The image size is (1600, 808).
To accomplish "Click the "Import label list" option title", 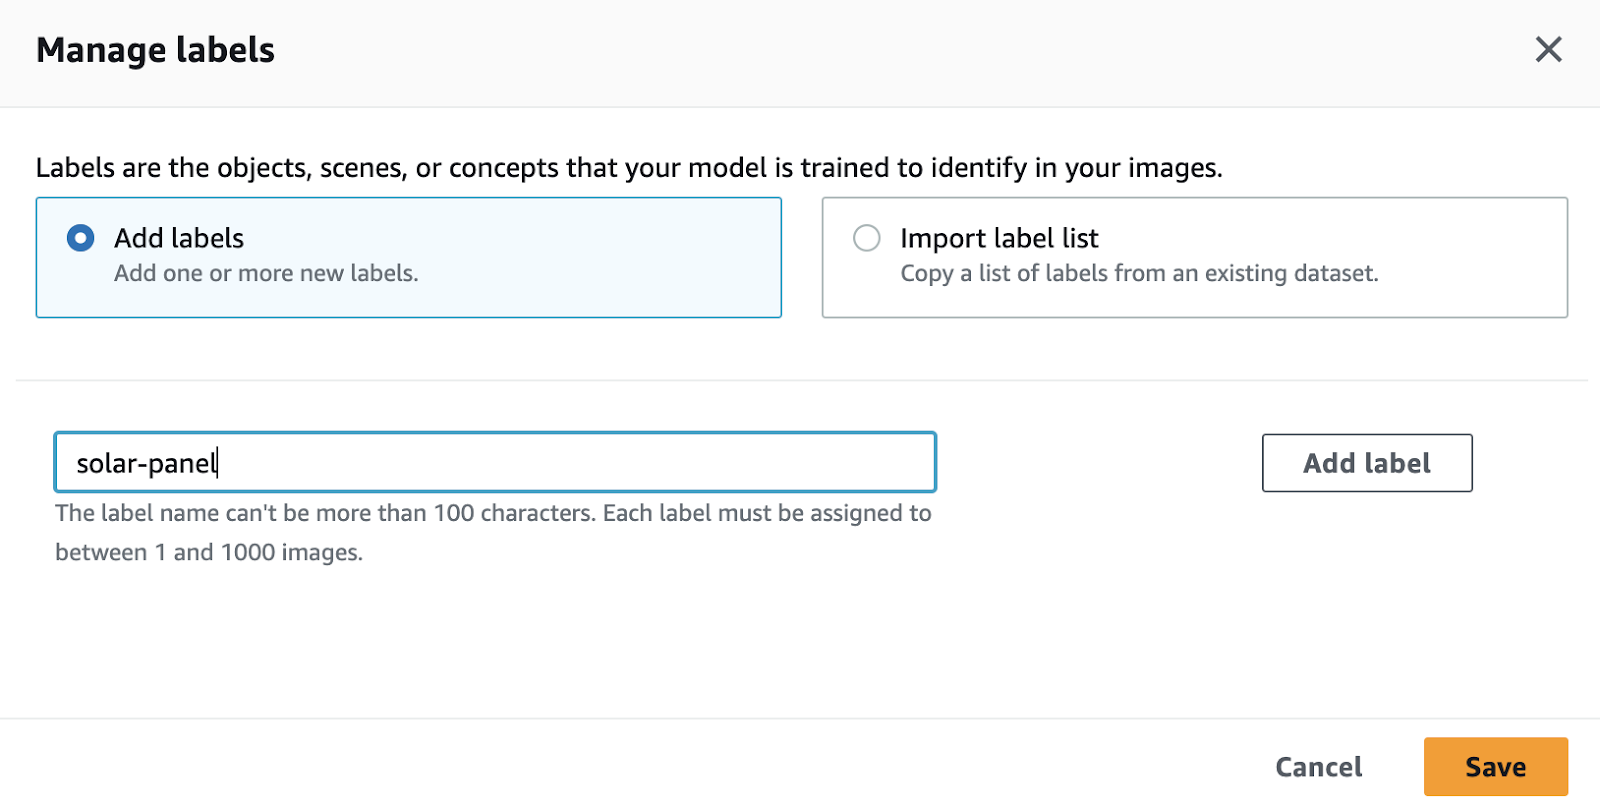I will pos(999,238).
